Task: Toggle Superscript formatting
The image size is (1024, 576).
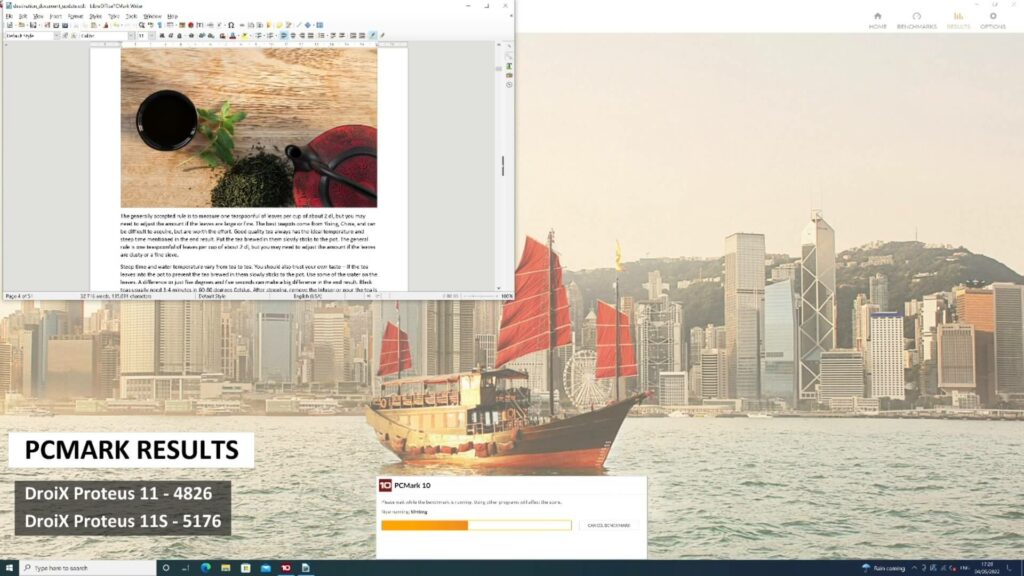Action: coord(201,36)
